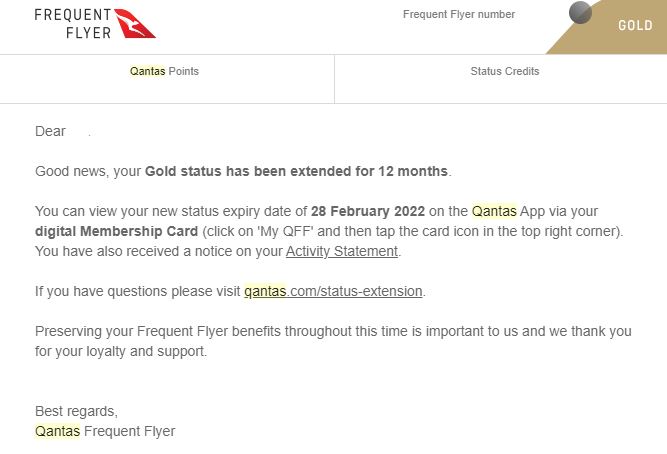Click the FREQUENT FLYER wordmark
667x454 pixels.
tap(70, 23)
